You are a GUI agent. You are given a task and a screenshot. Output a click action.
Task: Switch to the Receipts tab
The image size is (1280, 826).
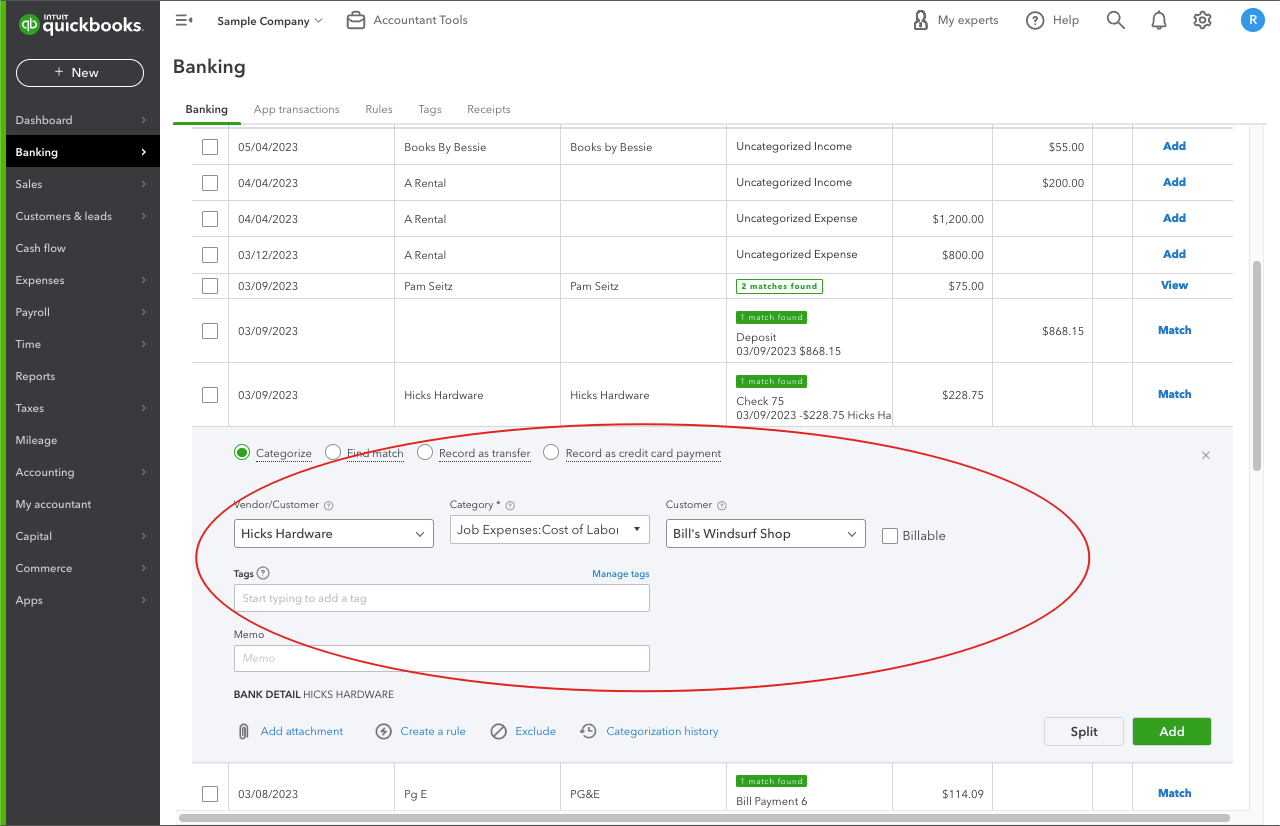[x=489, y=109]
